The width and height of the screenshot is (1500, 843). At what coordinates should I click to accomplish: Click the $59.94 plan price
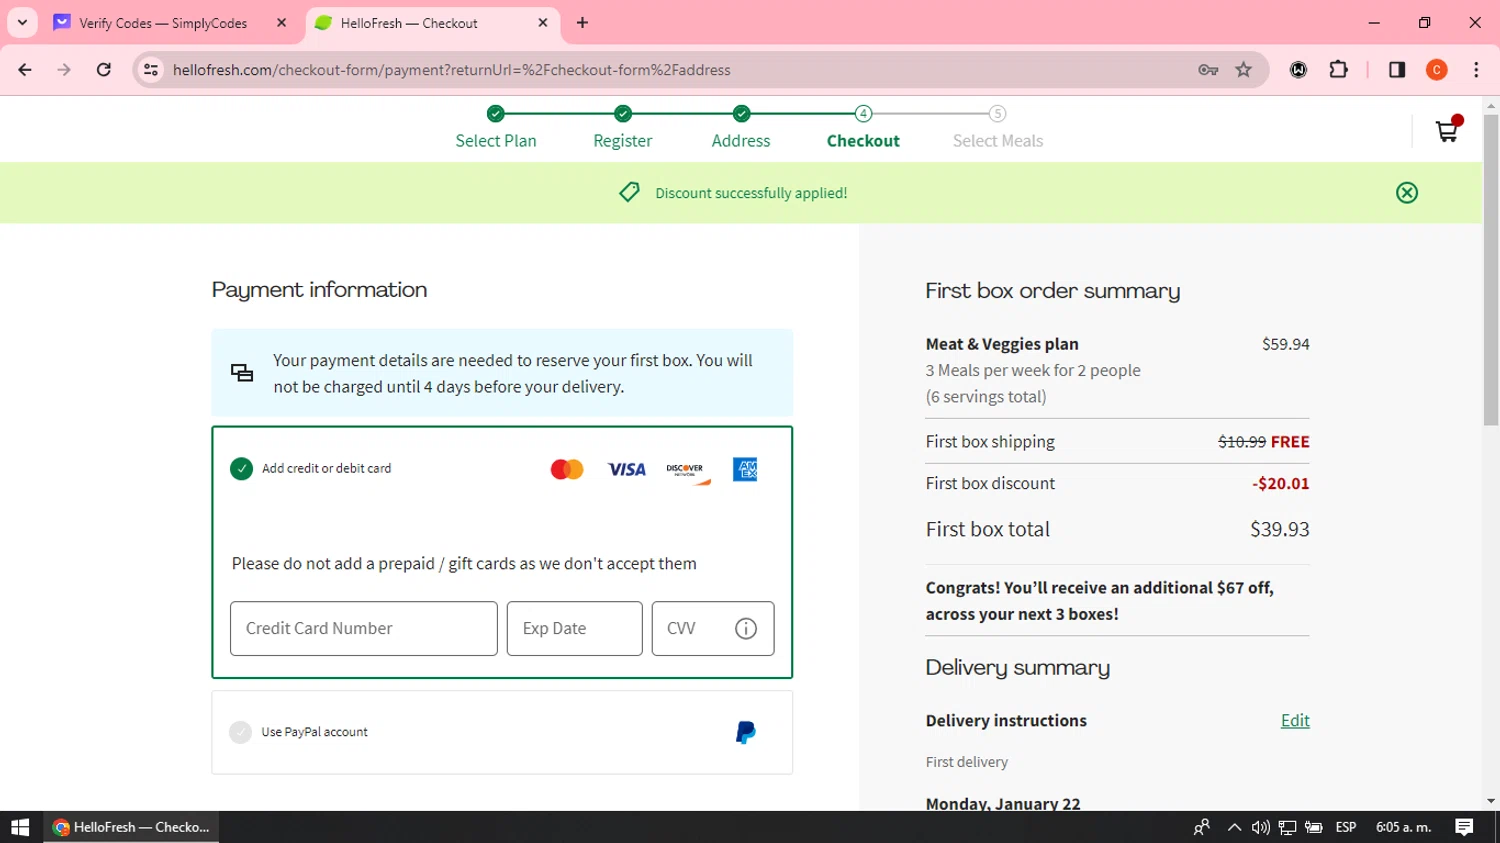1286,344
